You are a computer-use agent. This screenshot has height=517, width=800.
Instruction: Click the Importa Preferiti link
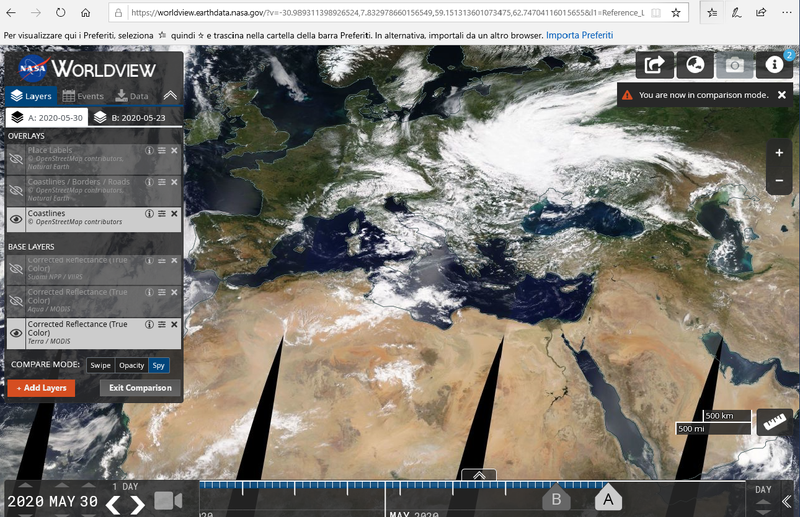[579, 35]
